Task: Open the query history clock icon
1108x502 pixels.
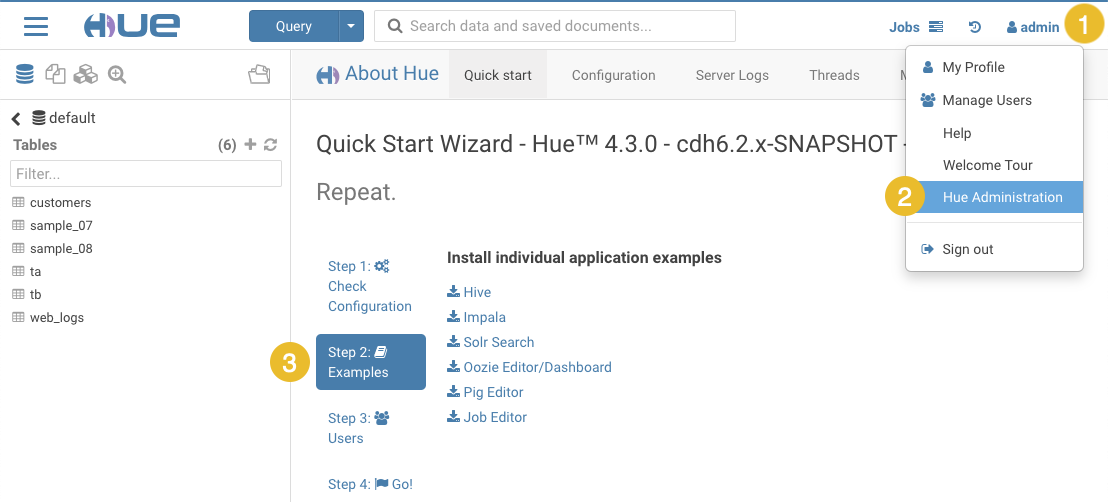Action: coord(975,27)
